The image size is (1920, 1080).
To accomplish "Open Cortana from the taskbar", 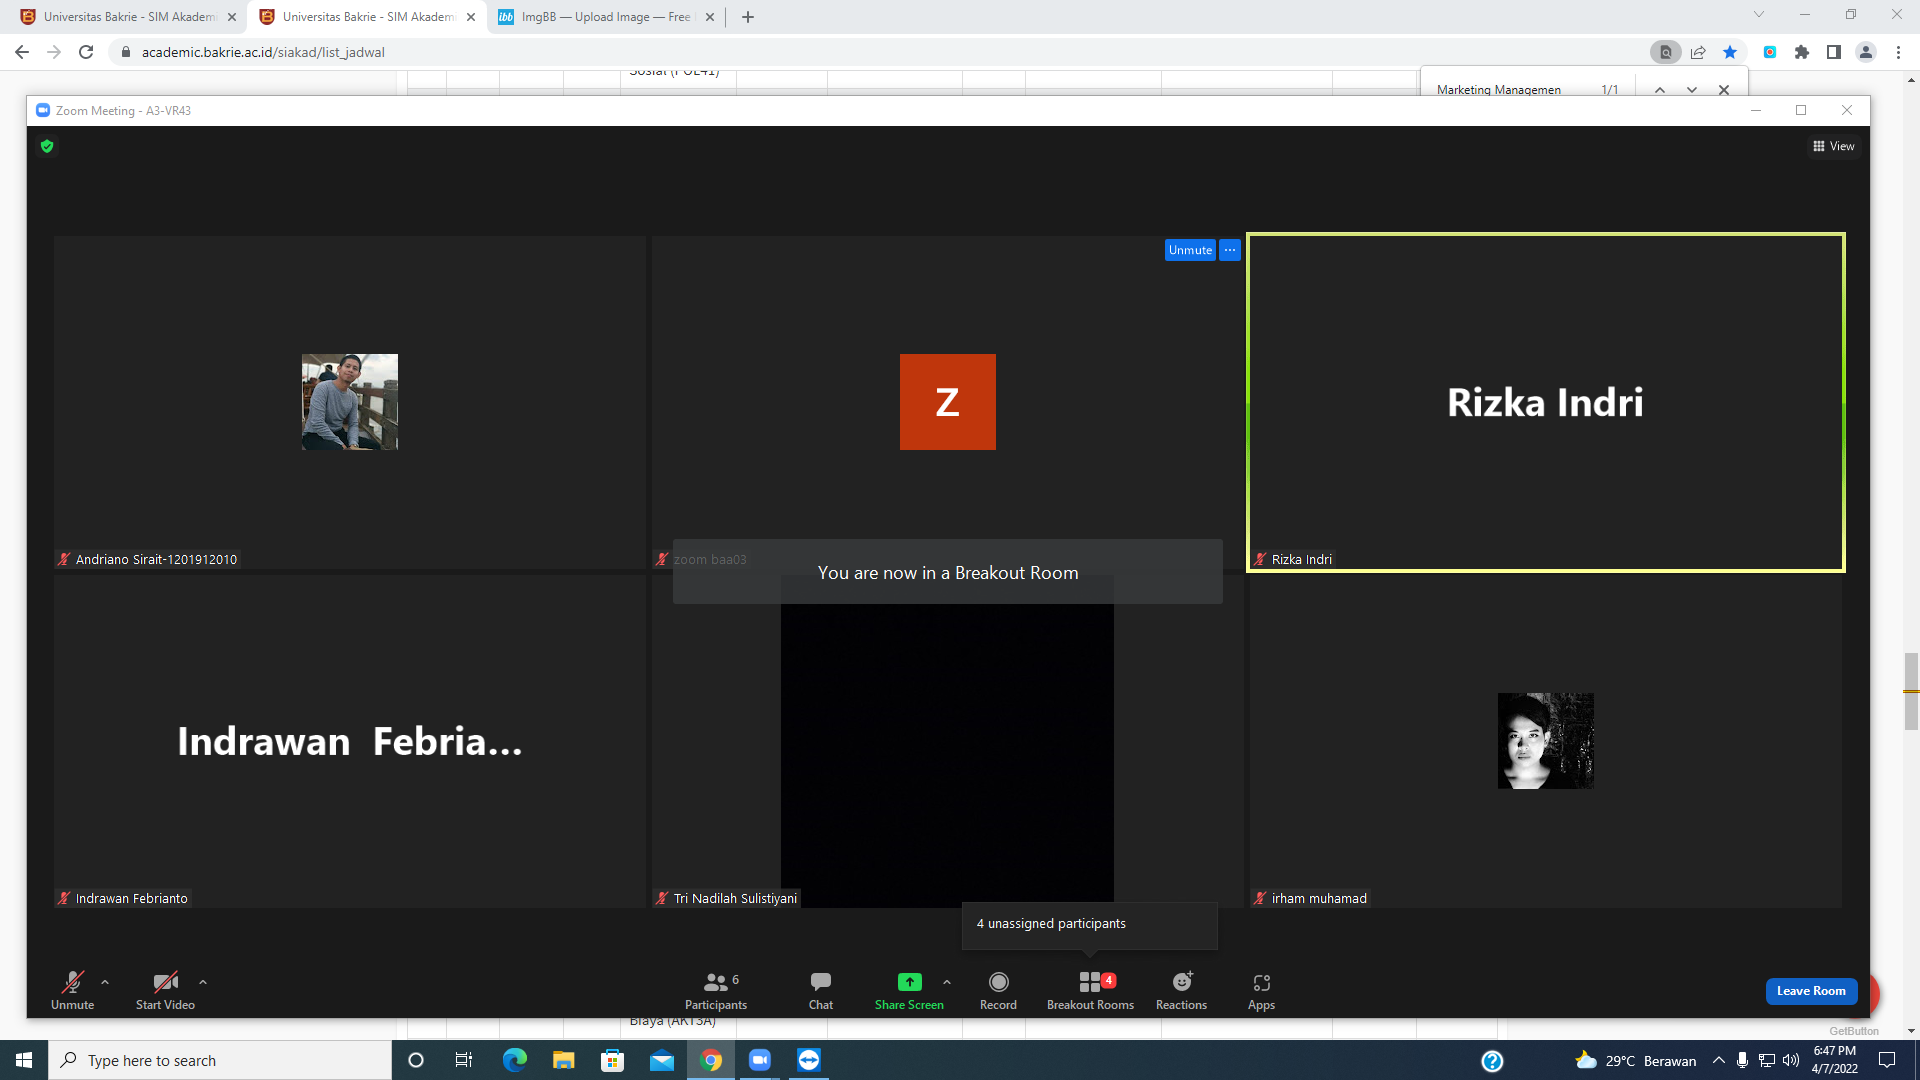I will pos(416,1060).
